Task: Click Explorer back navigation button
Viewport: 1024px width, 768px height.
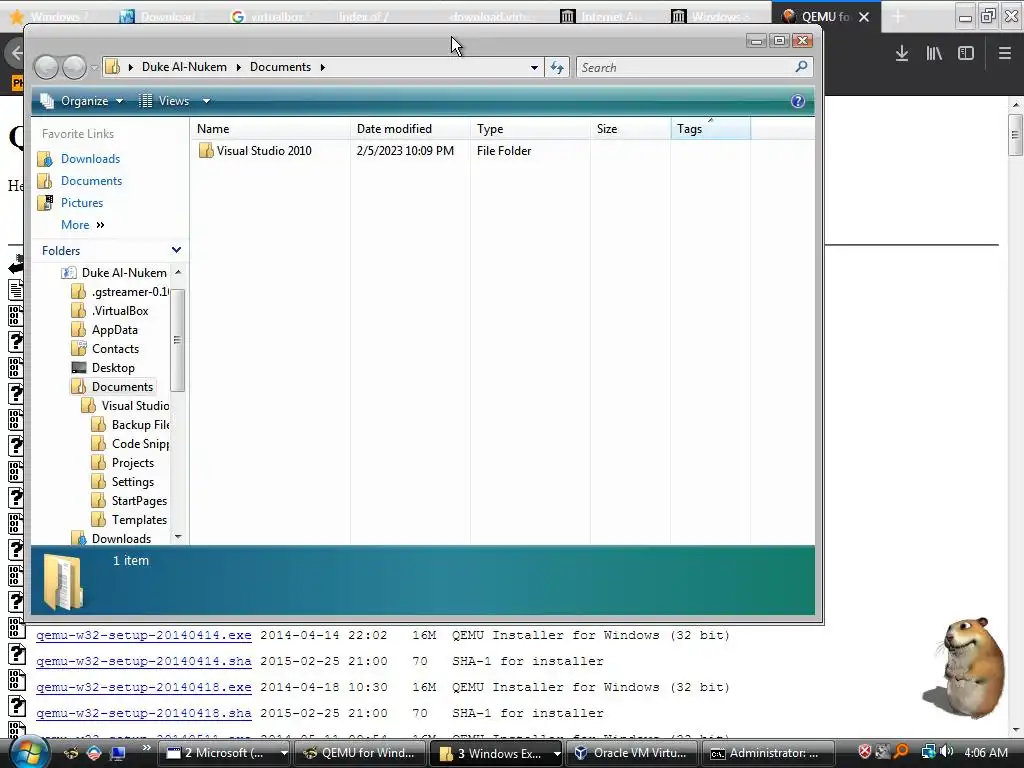Action: tap(46, 67)
